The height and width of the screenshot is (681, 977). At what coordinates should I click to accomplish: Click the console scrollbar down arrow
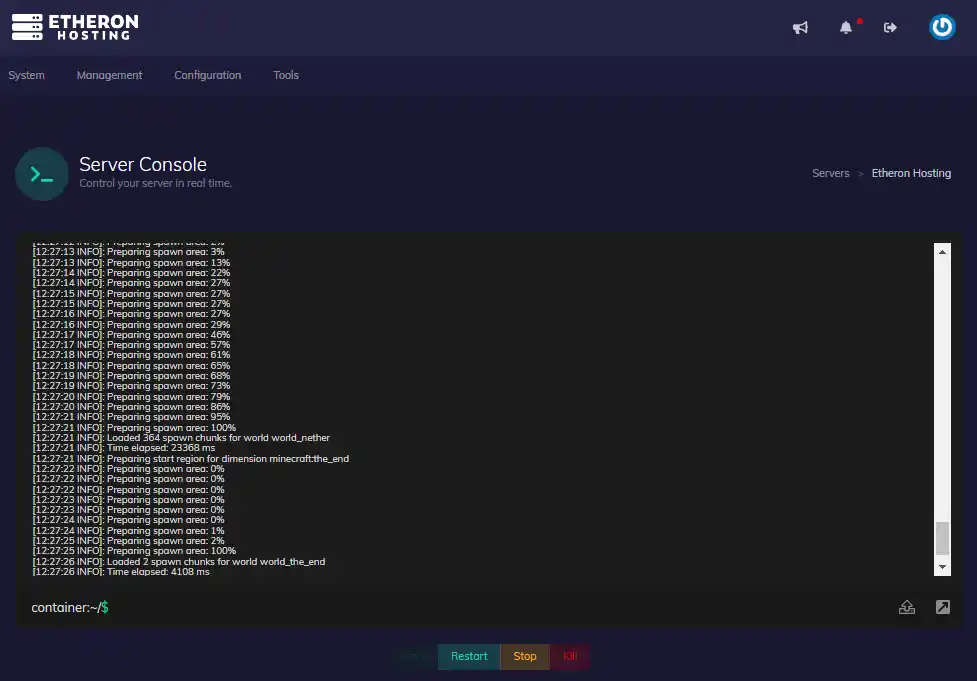(x=942, y=567)
